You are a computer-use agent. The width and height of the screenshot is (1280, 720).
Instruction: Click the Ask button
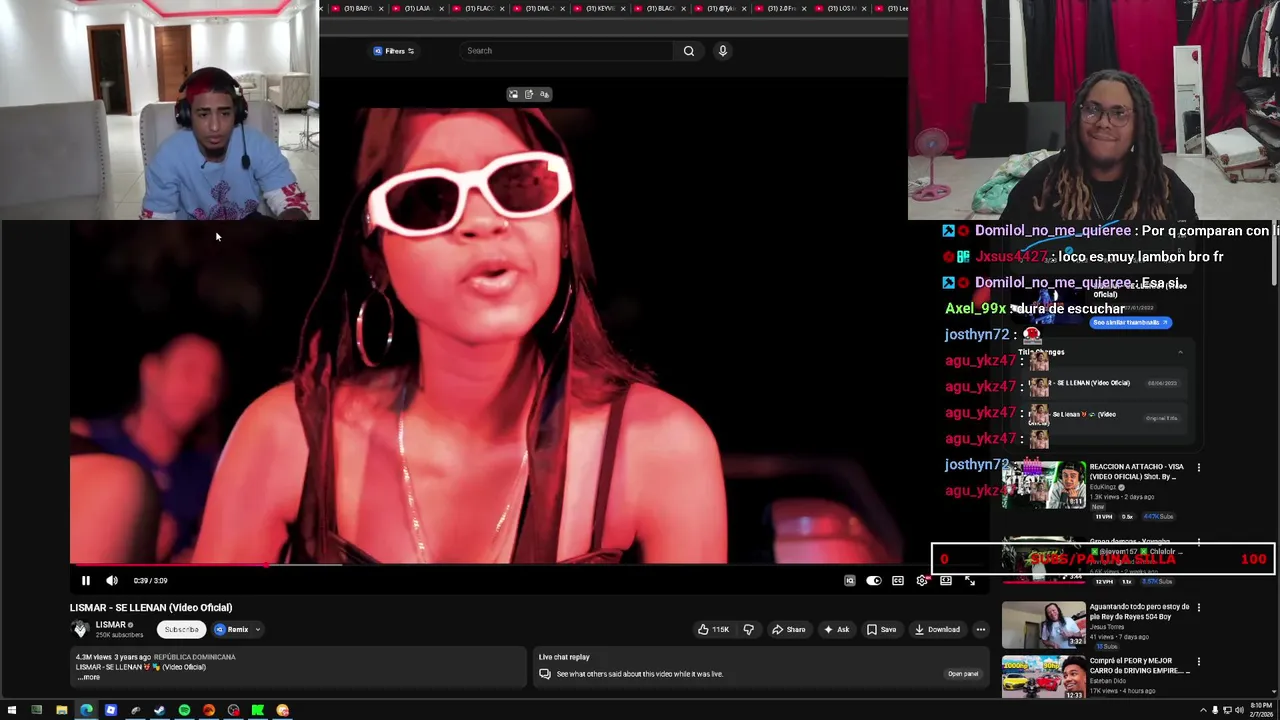(x=836, y=629)
